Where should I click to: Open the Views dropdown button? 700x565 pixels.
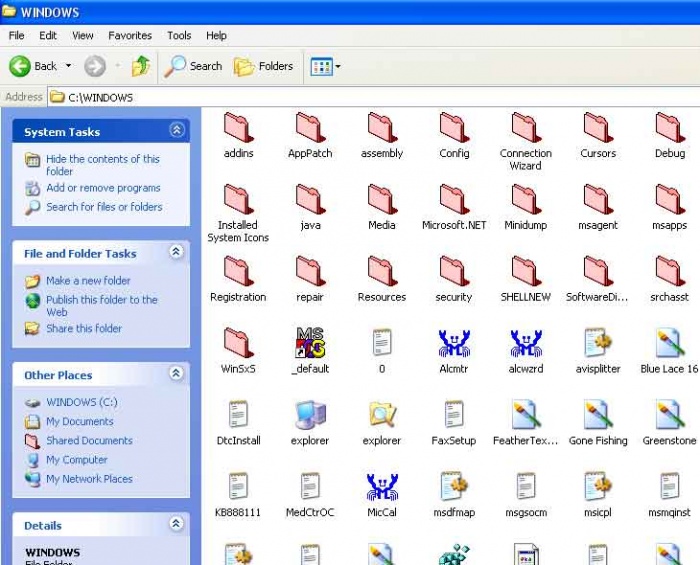[x=325, y=66]
